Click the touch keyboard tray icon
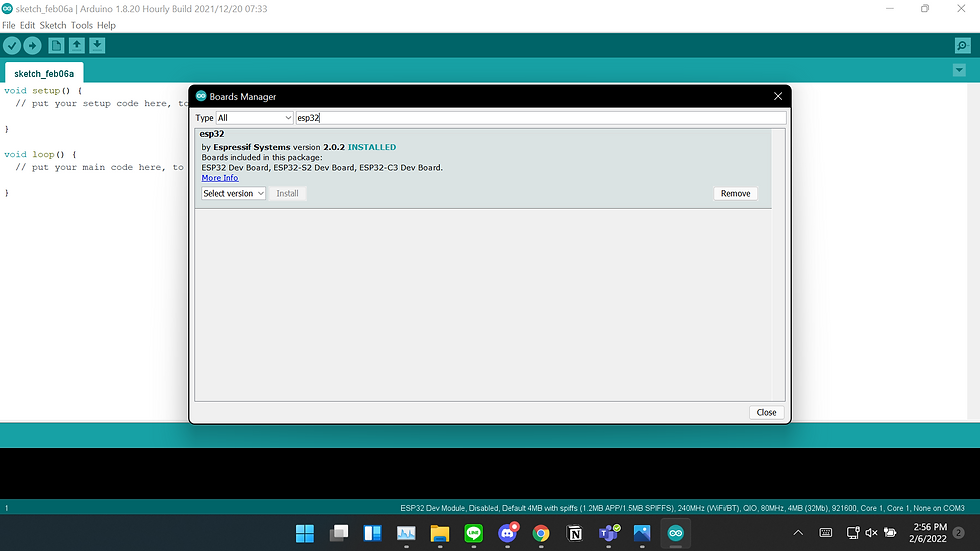 (x=826, y=533)
